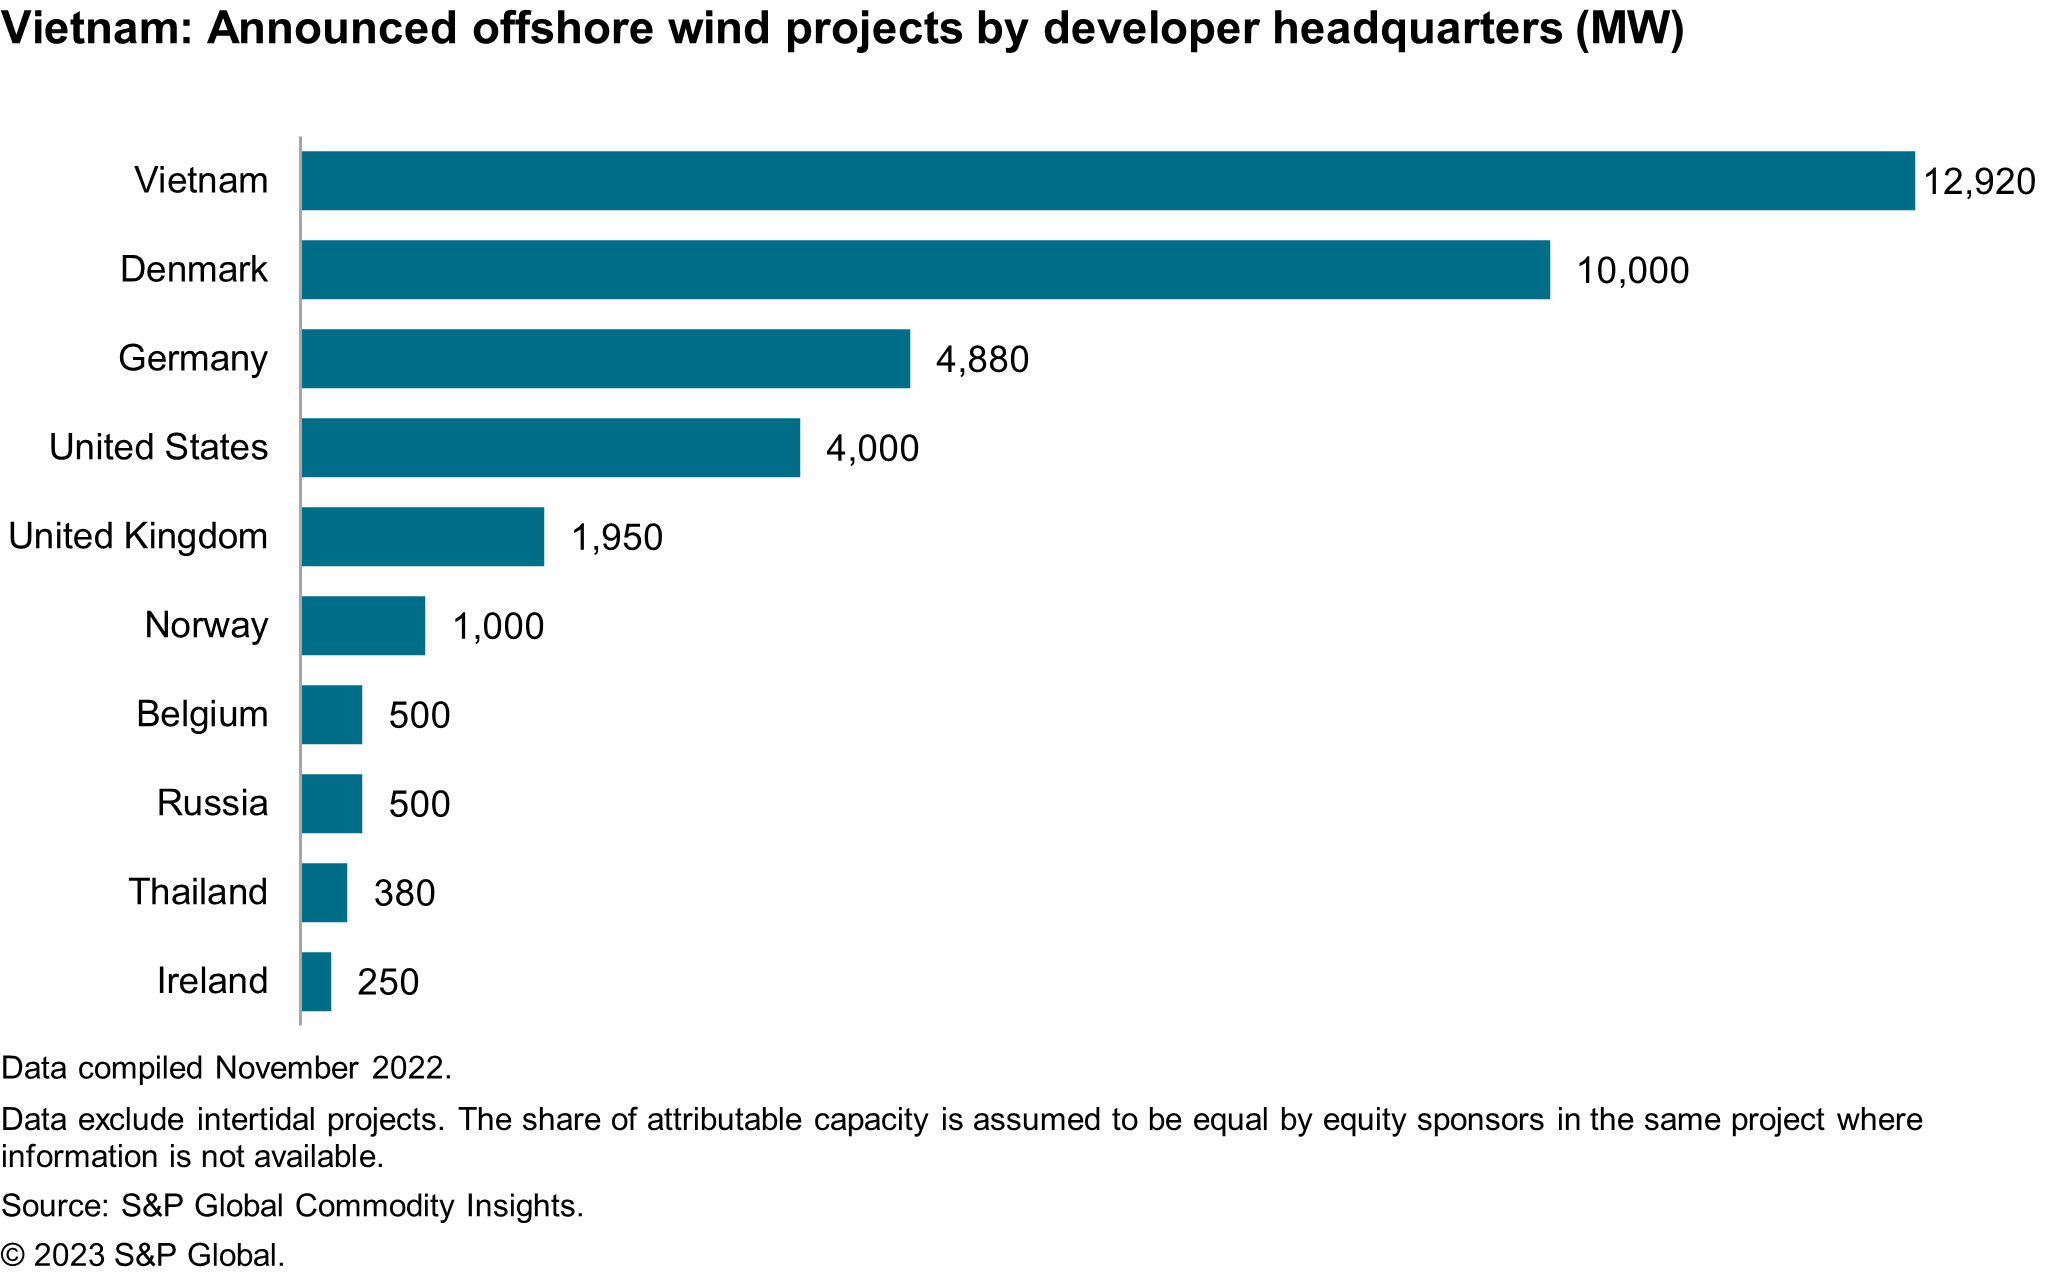The image size is (2050, 1273).
Task: Select the Thailand bar
Action: (324, 893)
